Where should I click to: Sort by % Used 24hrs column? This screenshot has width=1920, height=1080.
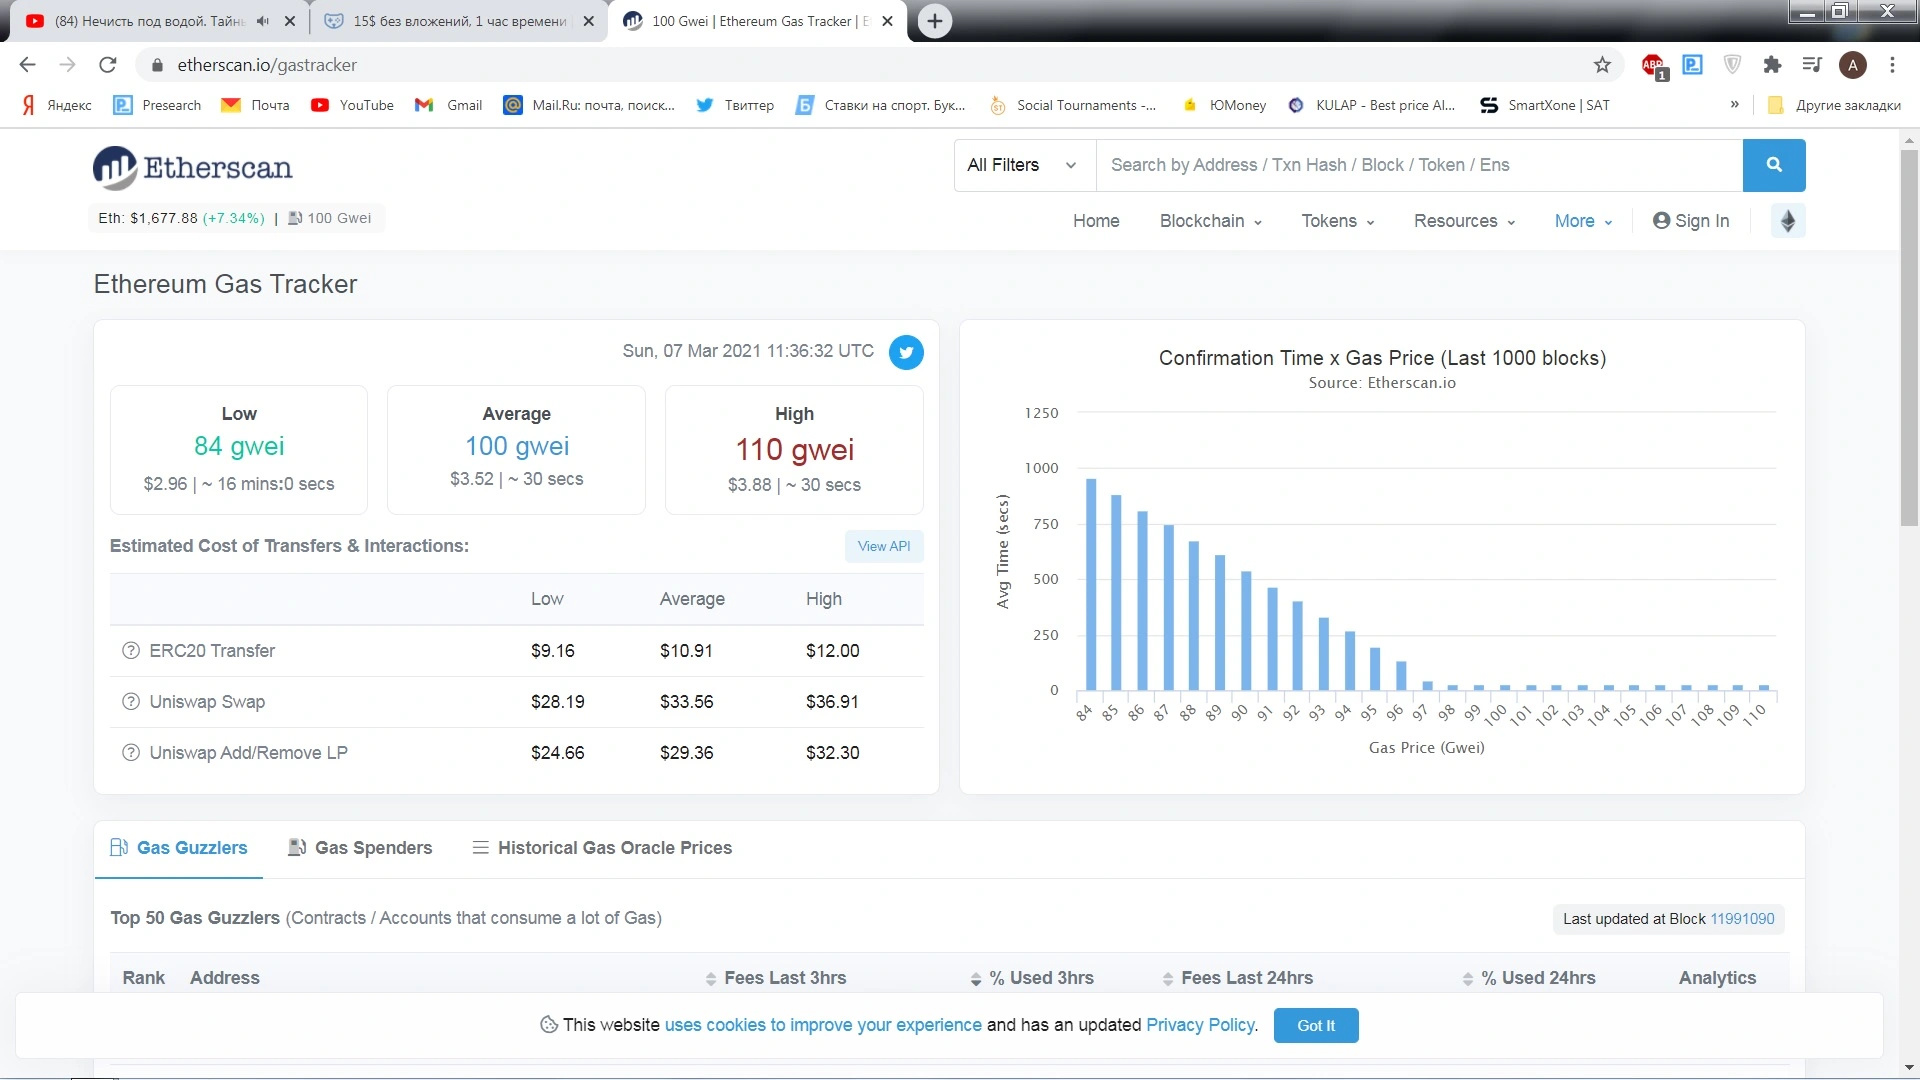click(x=1529, y=978)
